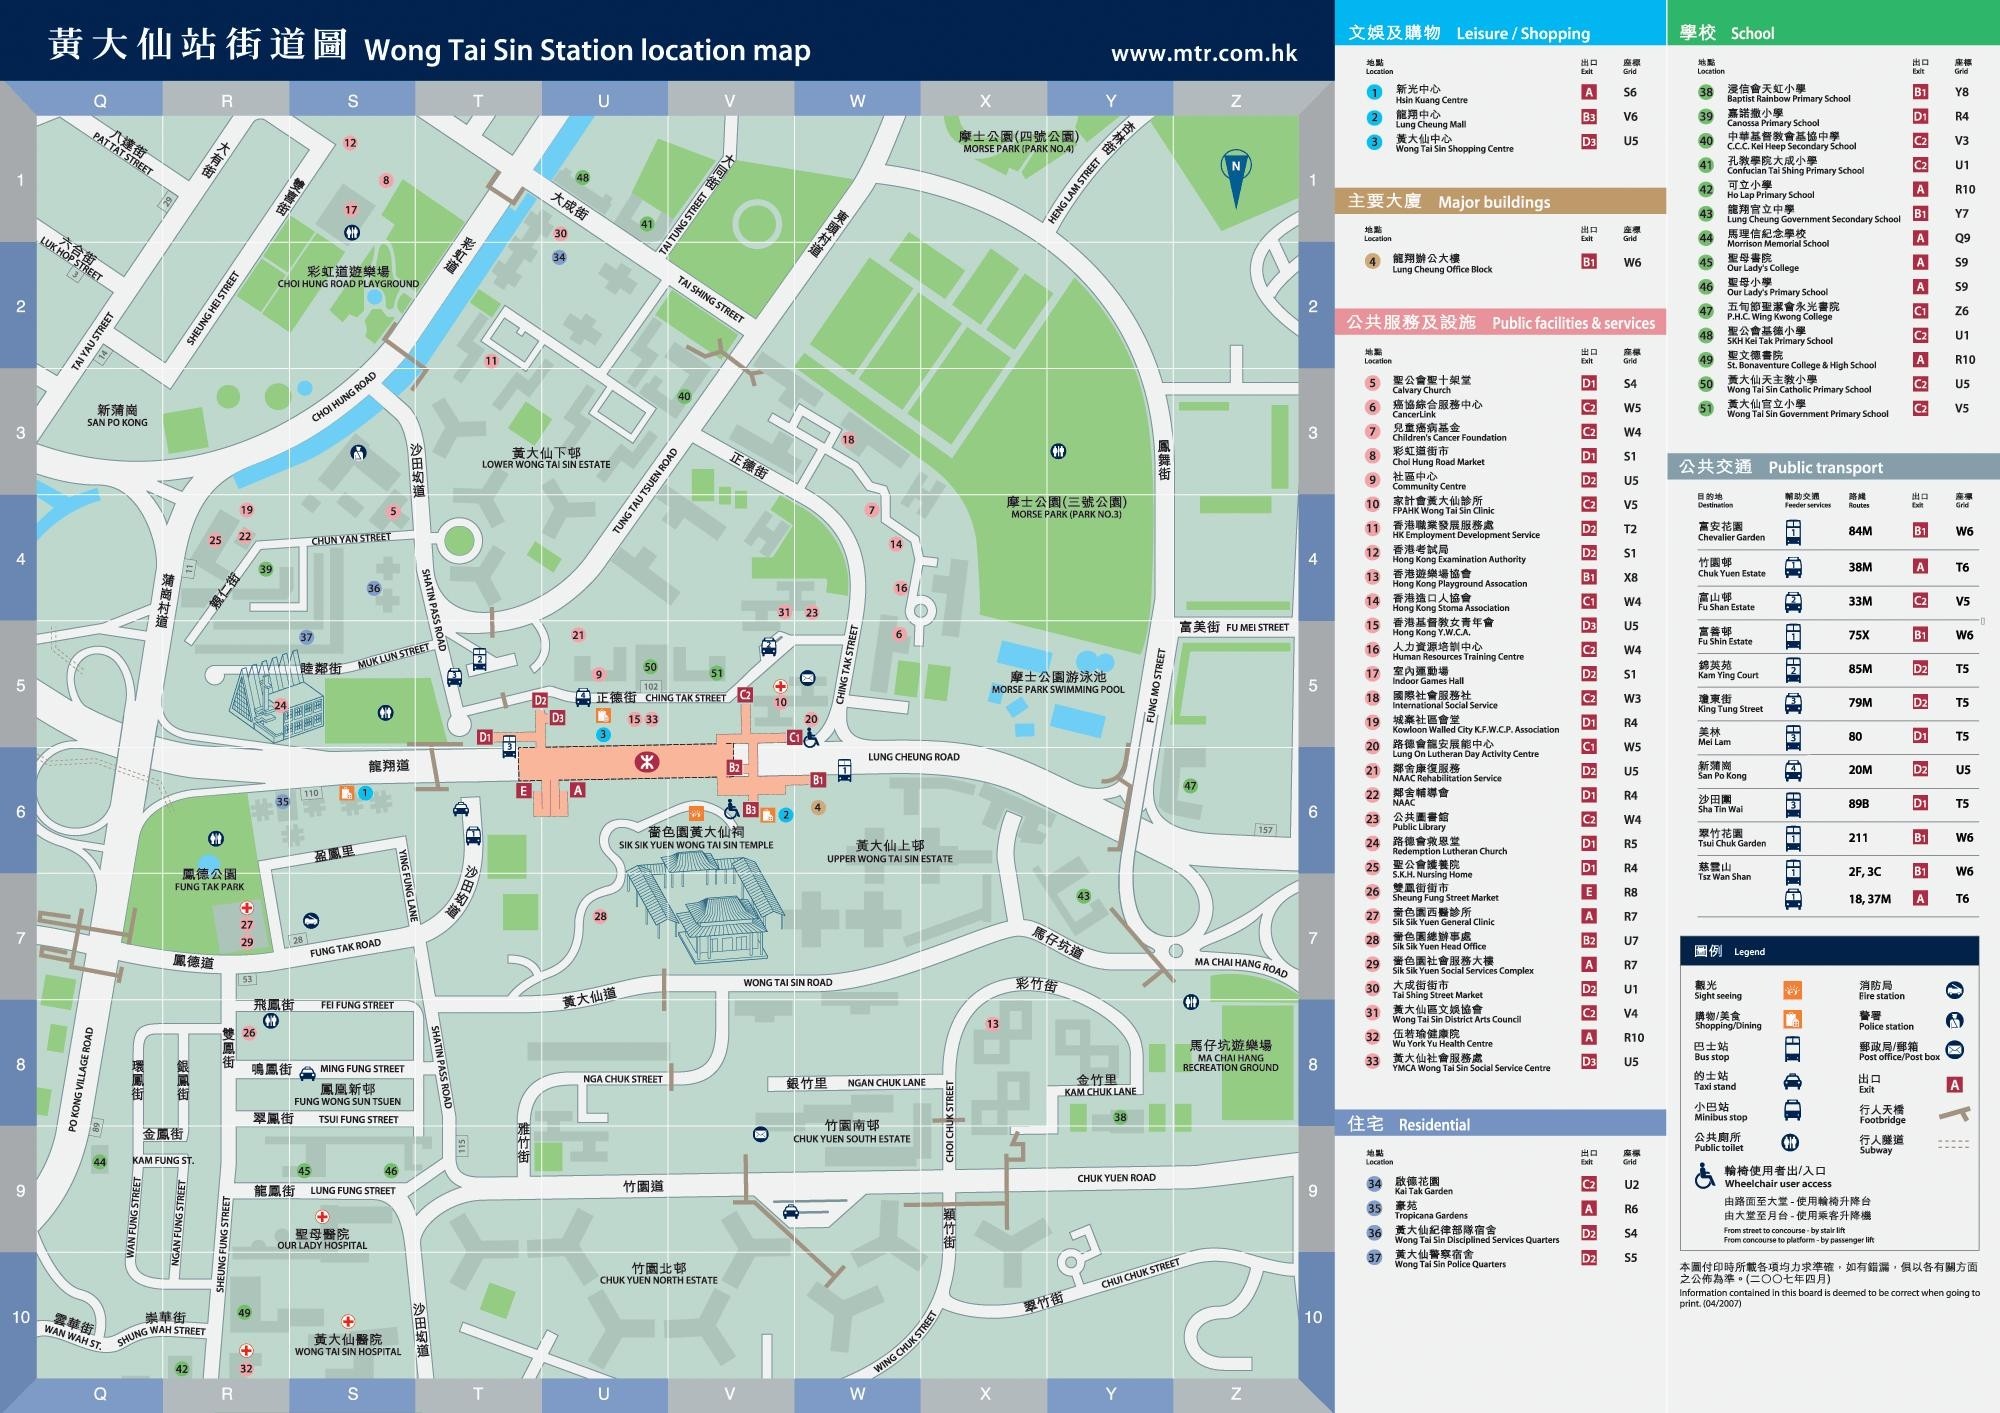
Task: Open the www.mtr.com.hk link
Action: click(1204, 53)
